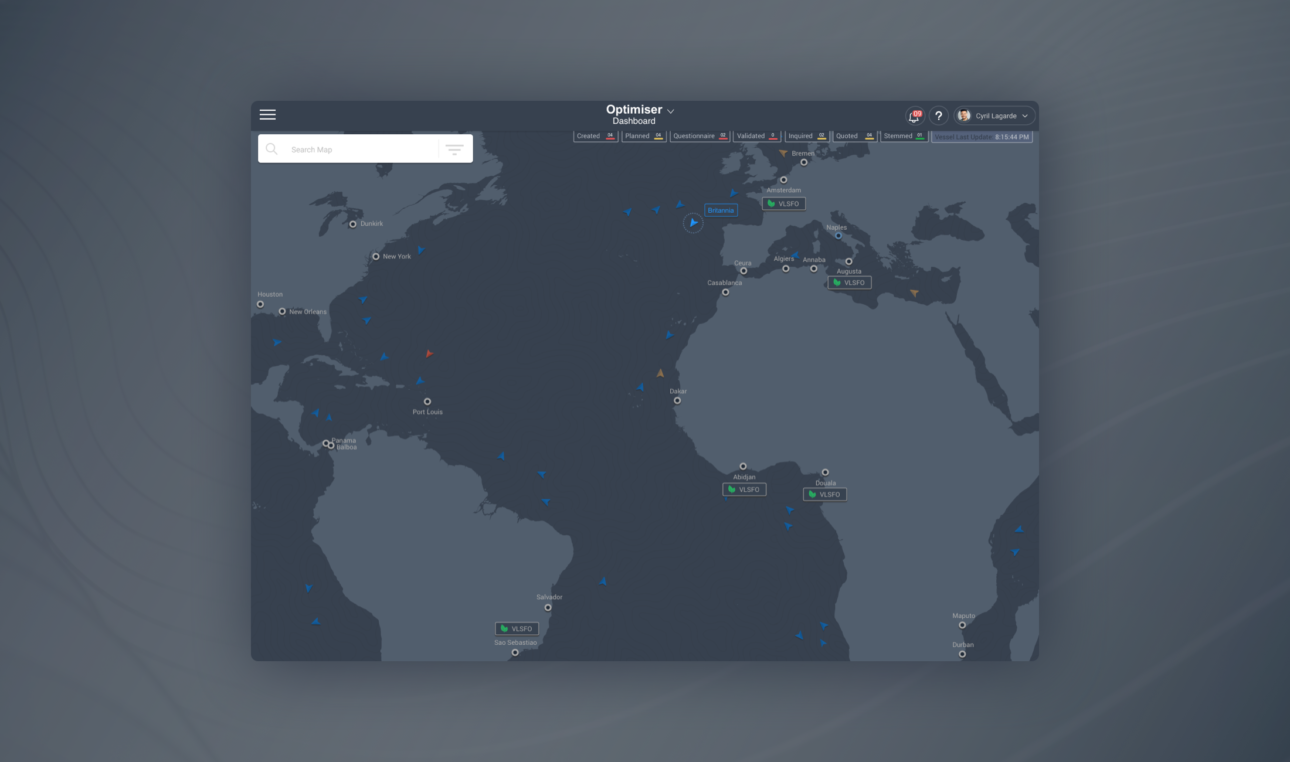This screenshot has width=1290, height=762.
Task: Open the help question mark
Action: coord(938,116)
